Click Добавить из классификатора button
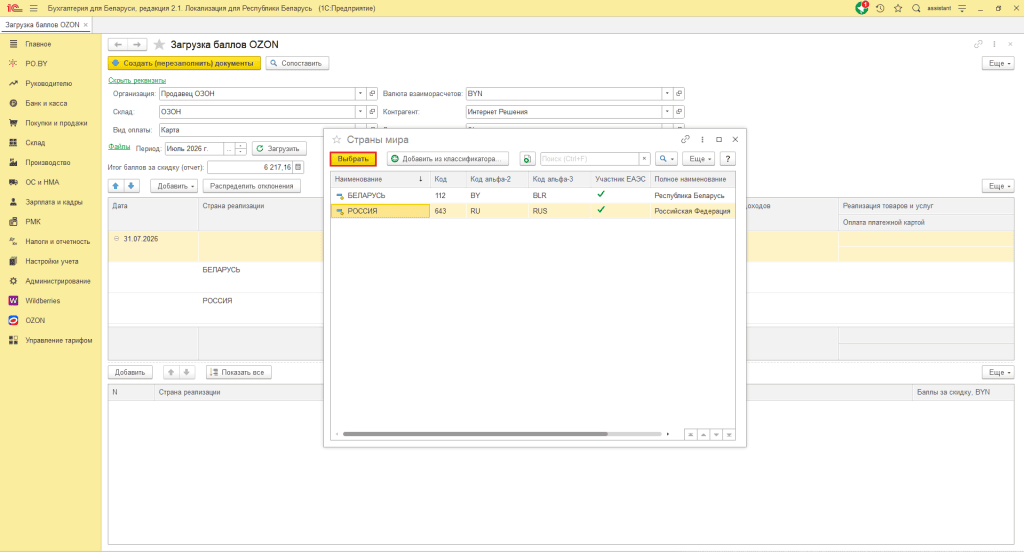 (x=448, y=159)
